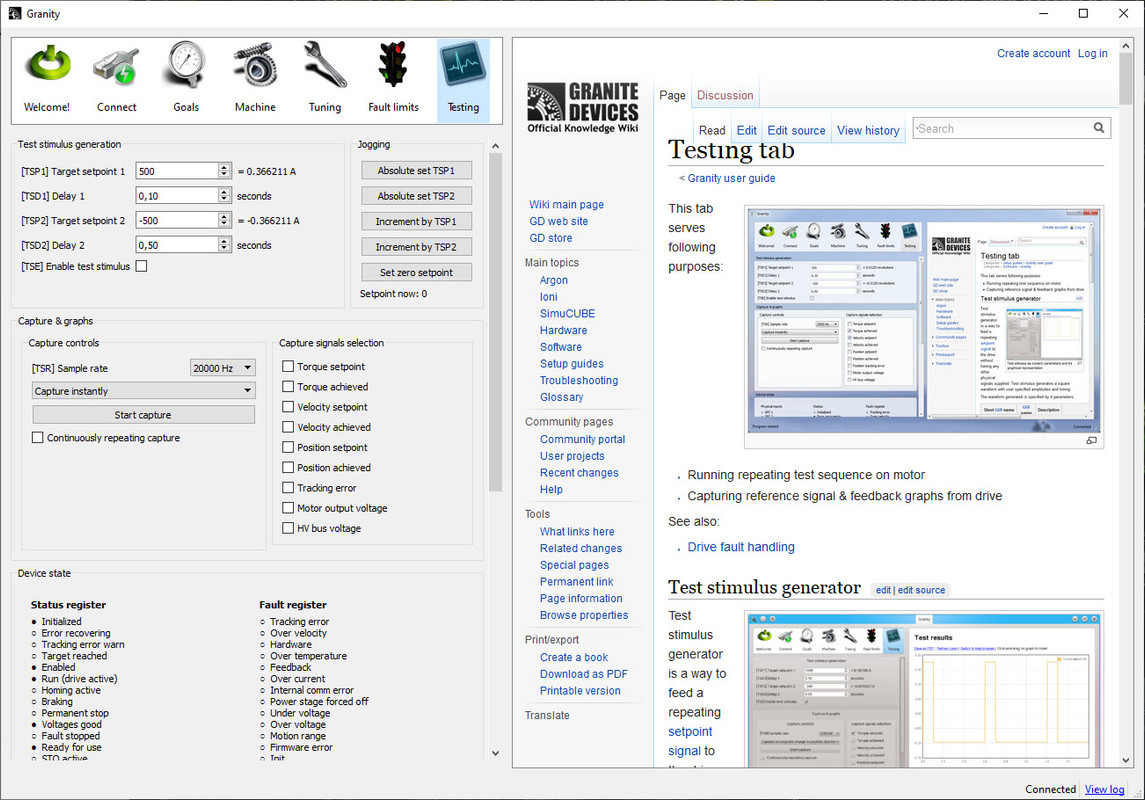This screenshot has width=1145, height=800.
Task: Click the TSD2 Delay 2 value field
Action: click(177, 245)
